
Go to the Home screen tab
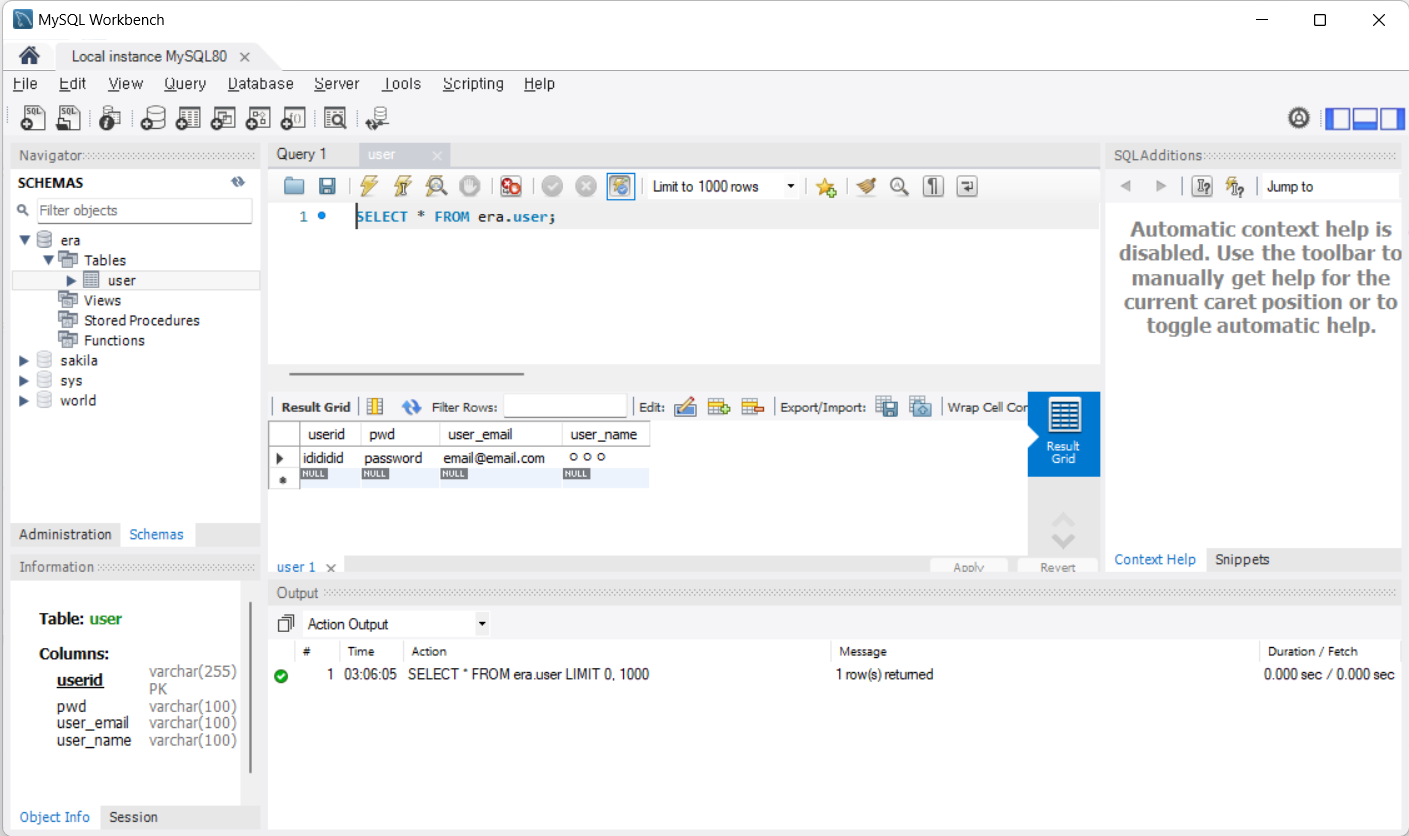29,56
